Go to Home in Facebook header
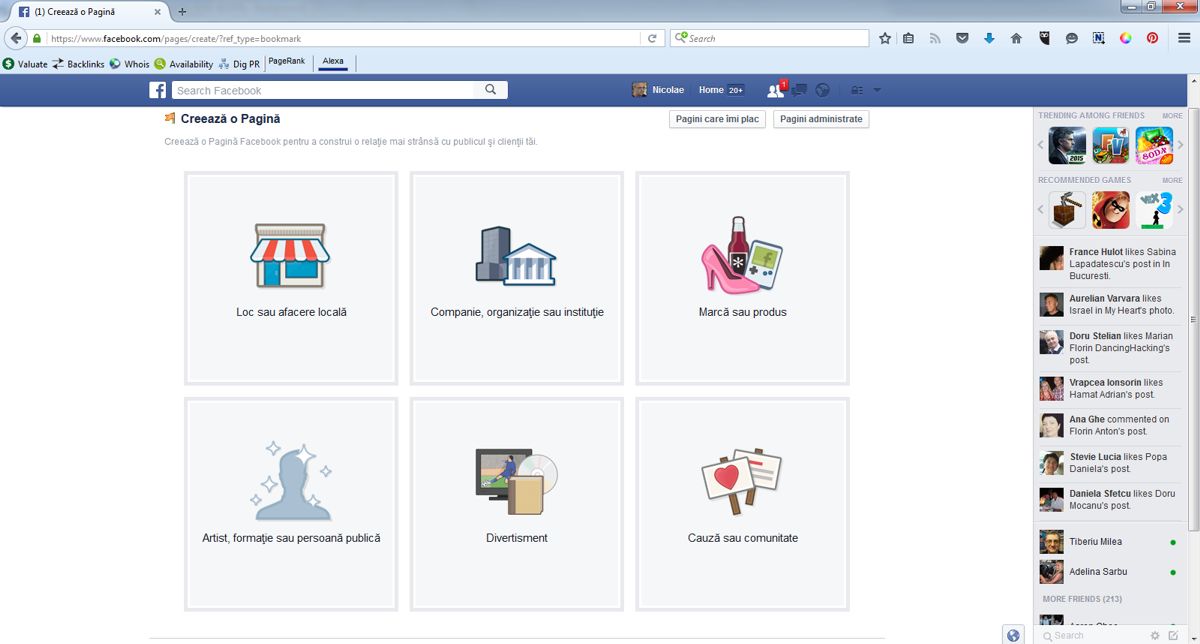The width and height of the screenshot is (1200, 644). (x=711, y=90)
